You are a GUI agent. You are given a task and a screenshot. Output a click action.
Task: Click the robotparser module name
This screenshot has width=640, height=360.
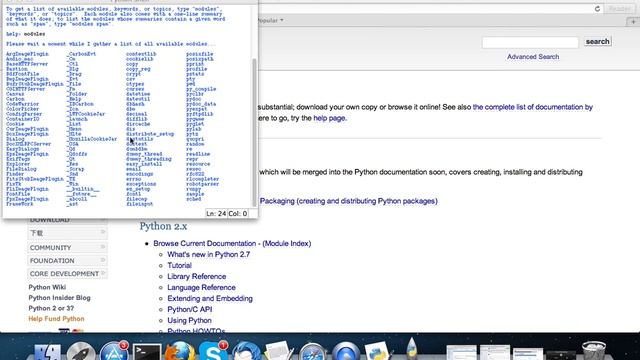click(x=202, y=184)
